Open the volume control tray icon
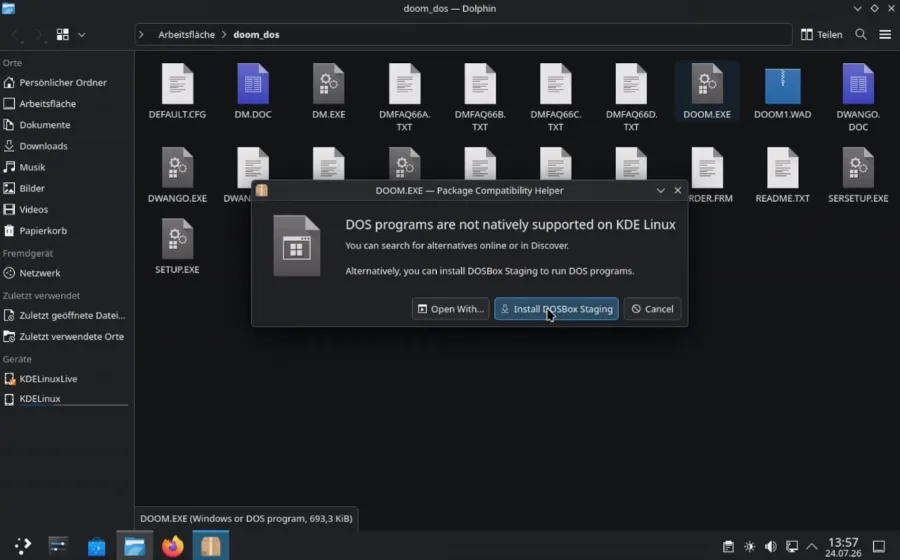This screenshot has height=560, width=900. tap(771, 546)
